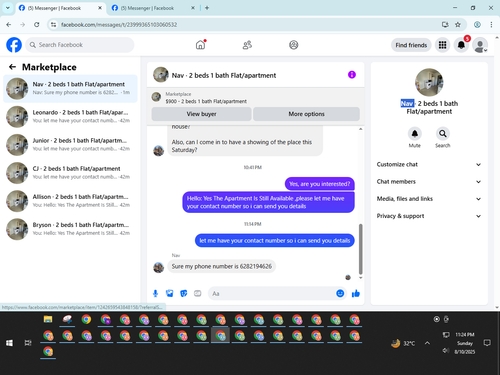Expand Customize chat section
Image resolution: width=500 pixels, height=375 pixels.
click(429, 164)
